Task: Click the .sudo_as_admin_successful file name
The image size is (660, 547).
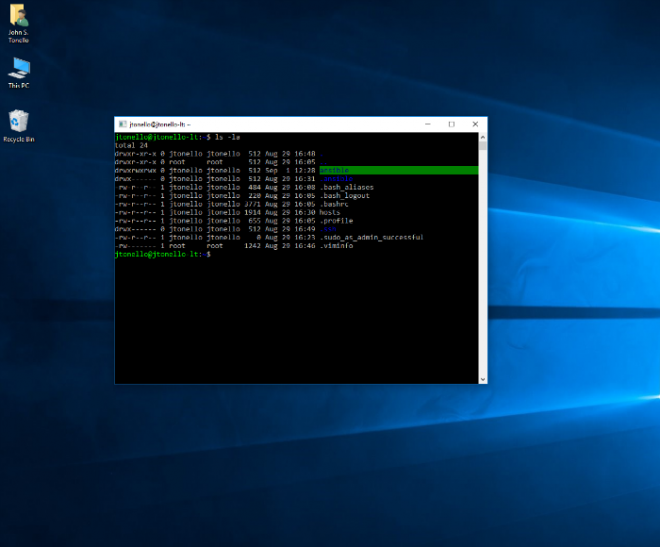Action: point(372,238)
